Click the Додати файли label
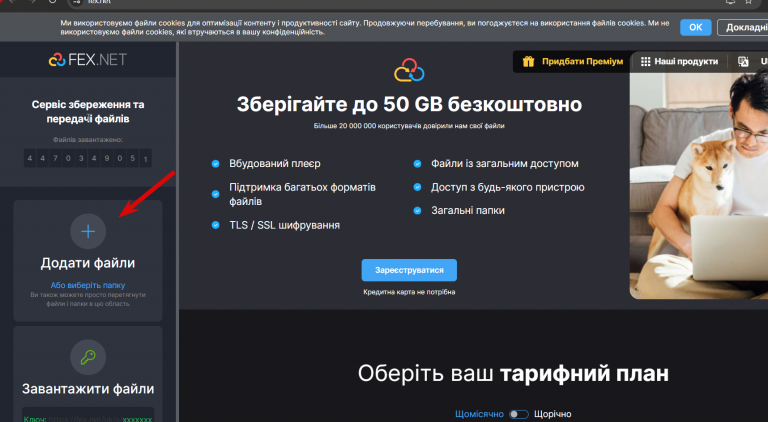The height and width of the screenshot is (422, 768). click(88, 263)
